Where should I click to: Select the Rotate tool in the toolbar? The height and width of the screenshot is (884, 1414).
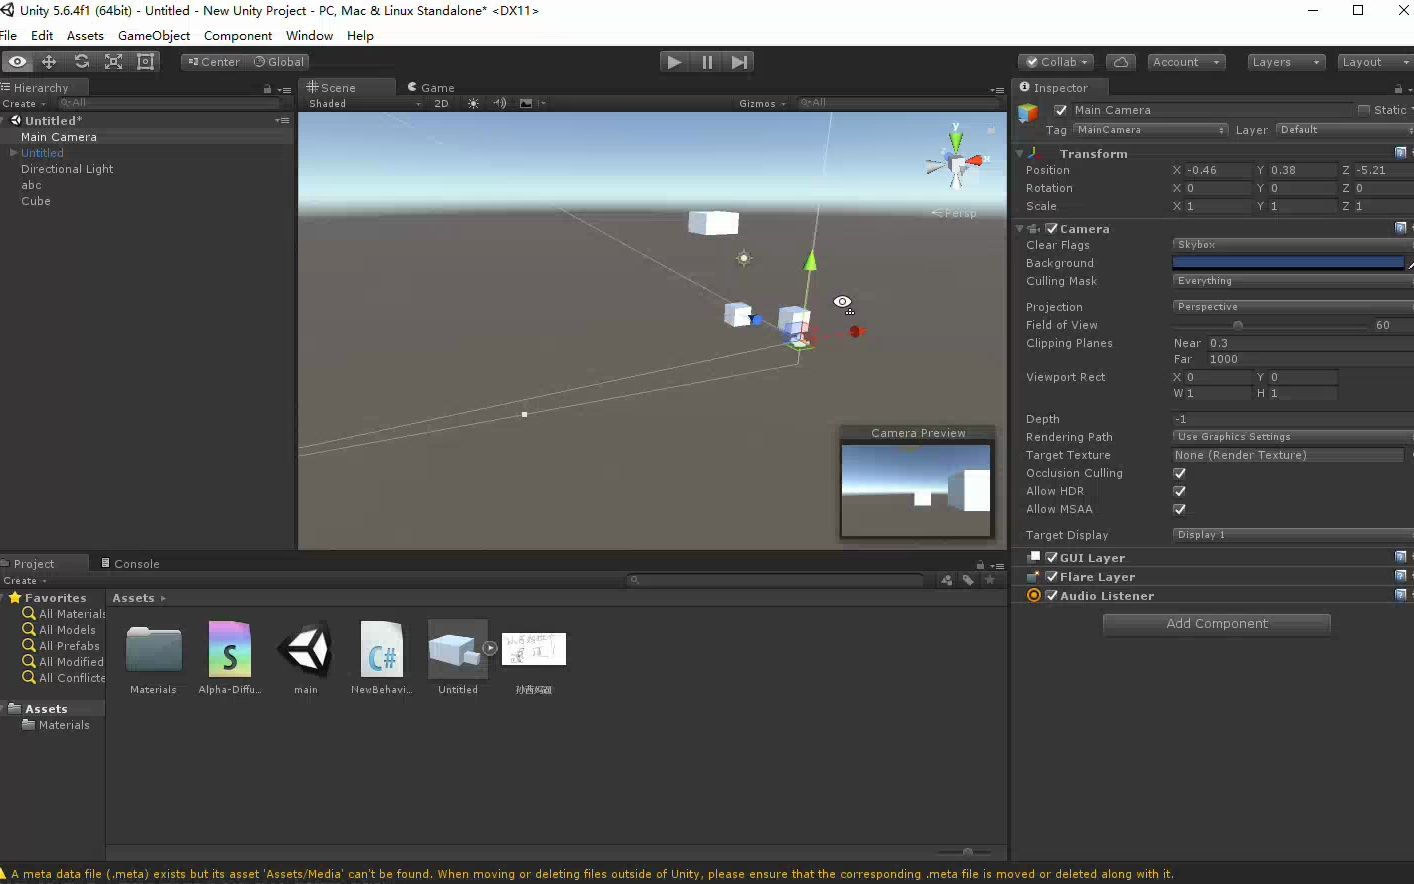tap(82, 61)
